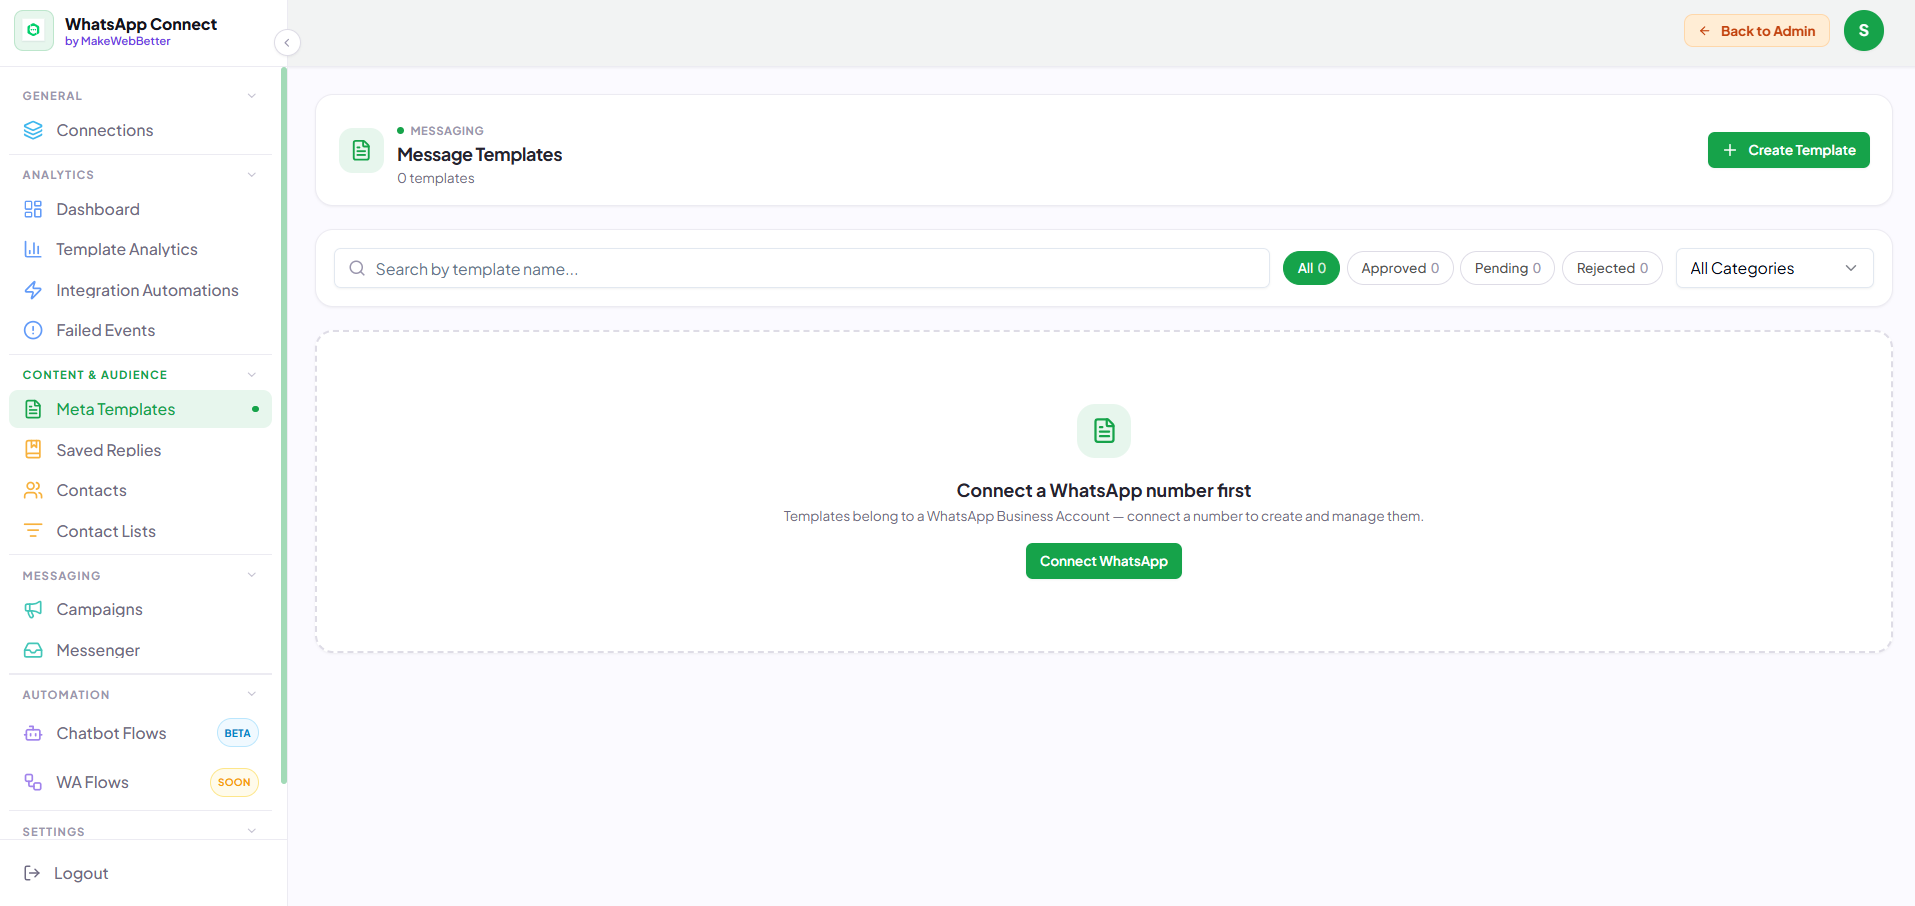Filter by Approved templates
Viewport: 1915px width, 906px height.
(x=1400, y=268)
